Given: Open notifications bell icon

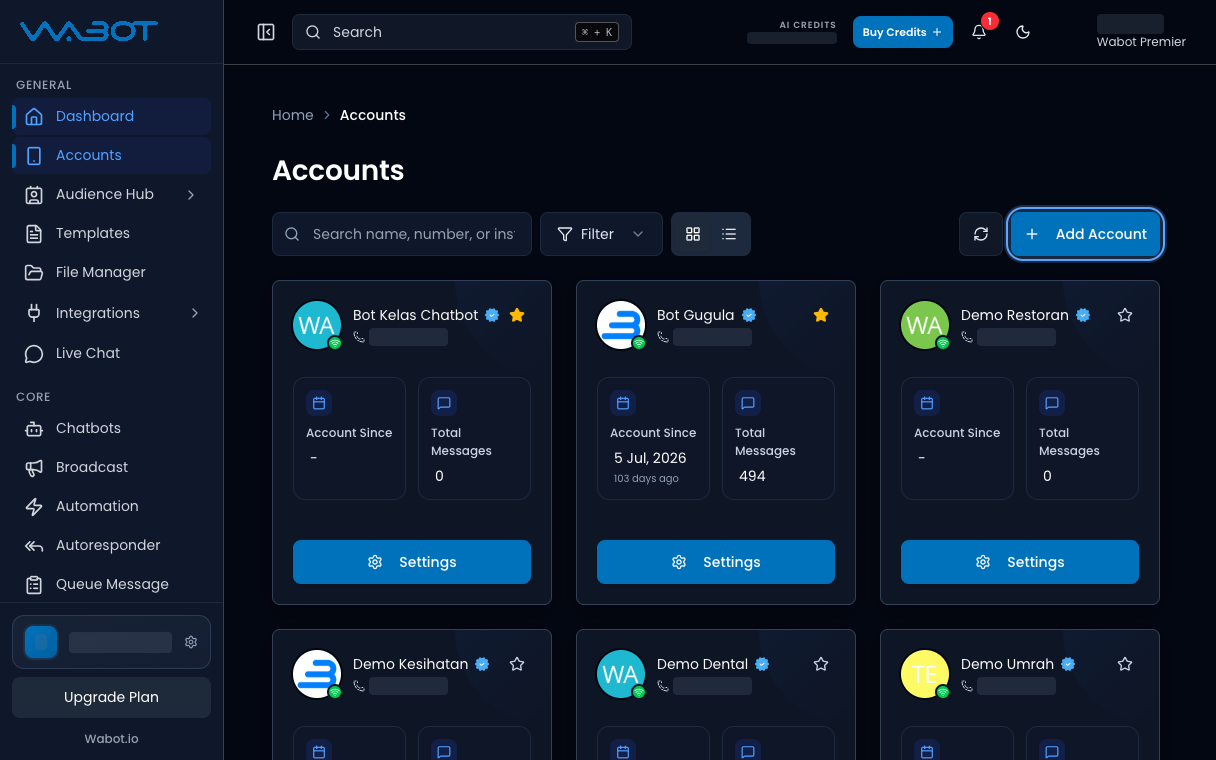Looking at the screenshot, I should coord(979,32).
